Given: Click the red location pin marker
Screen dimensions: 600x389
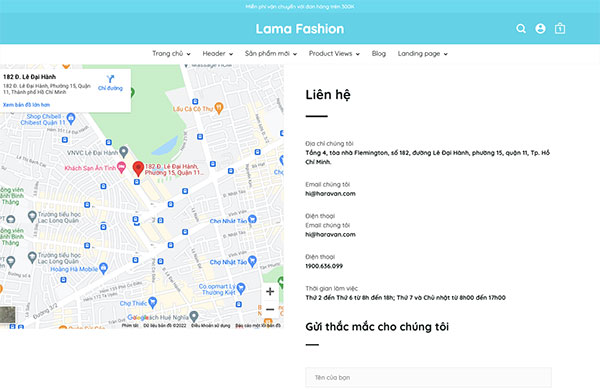Looking at the screenshot, I should pyautogui.click(x=138, y=169).
